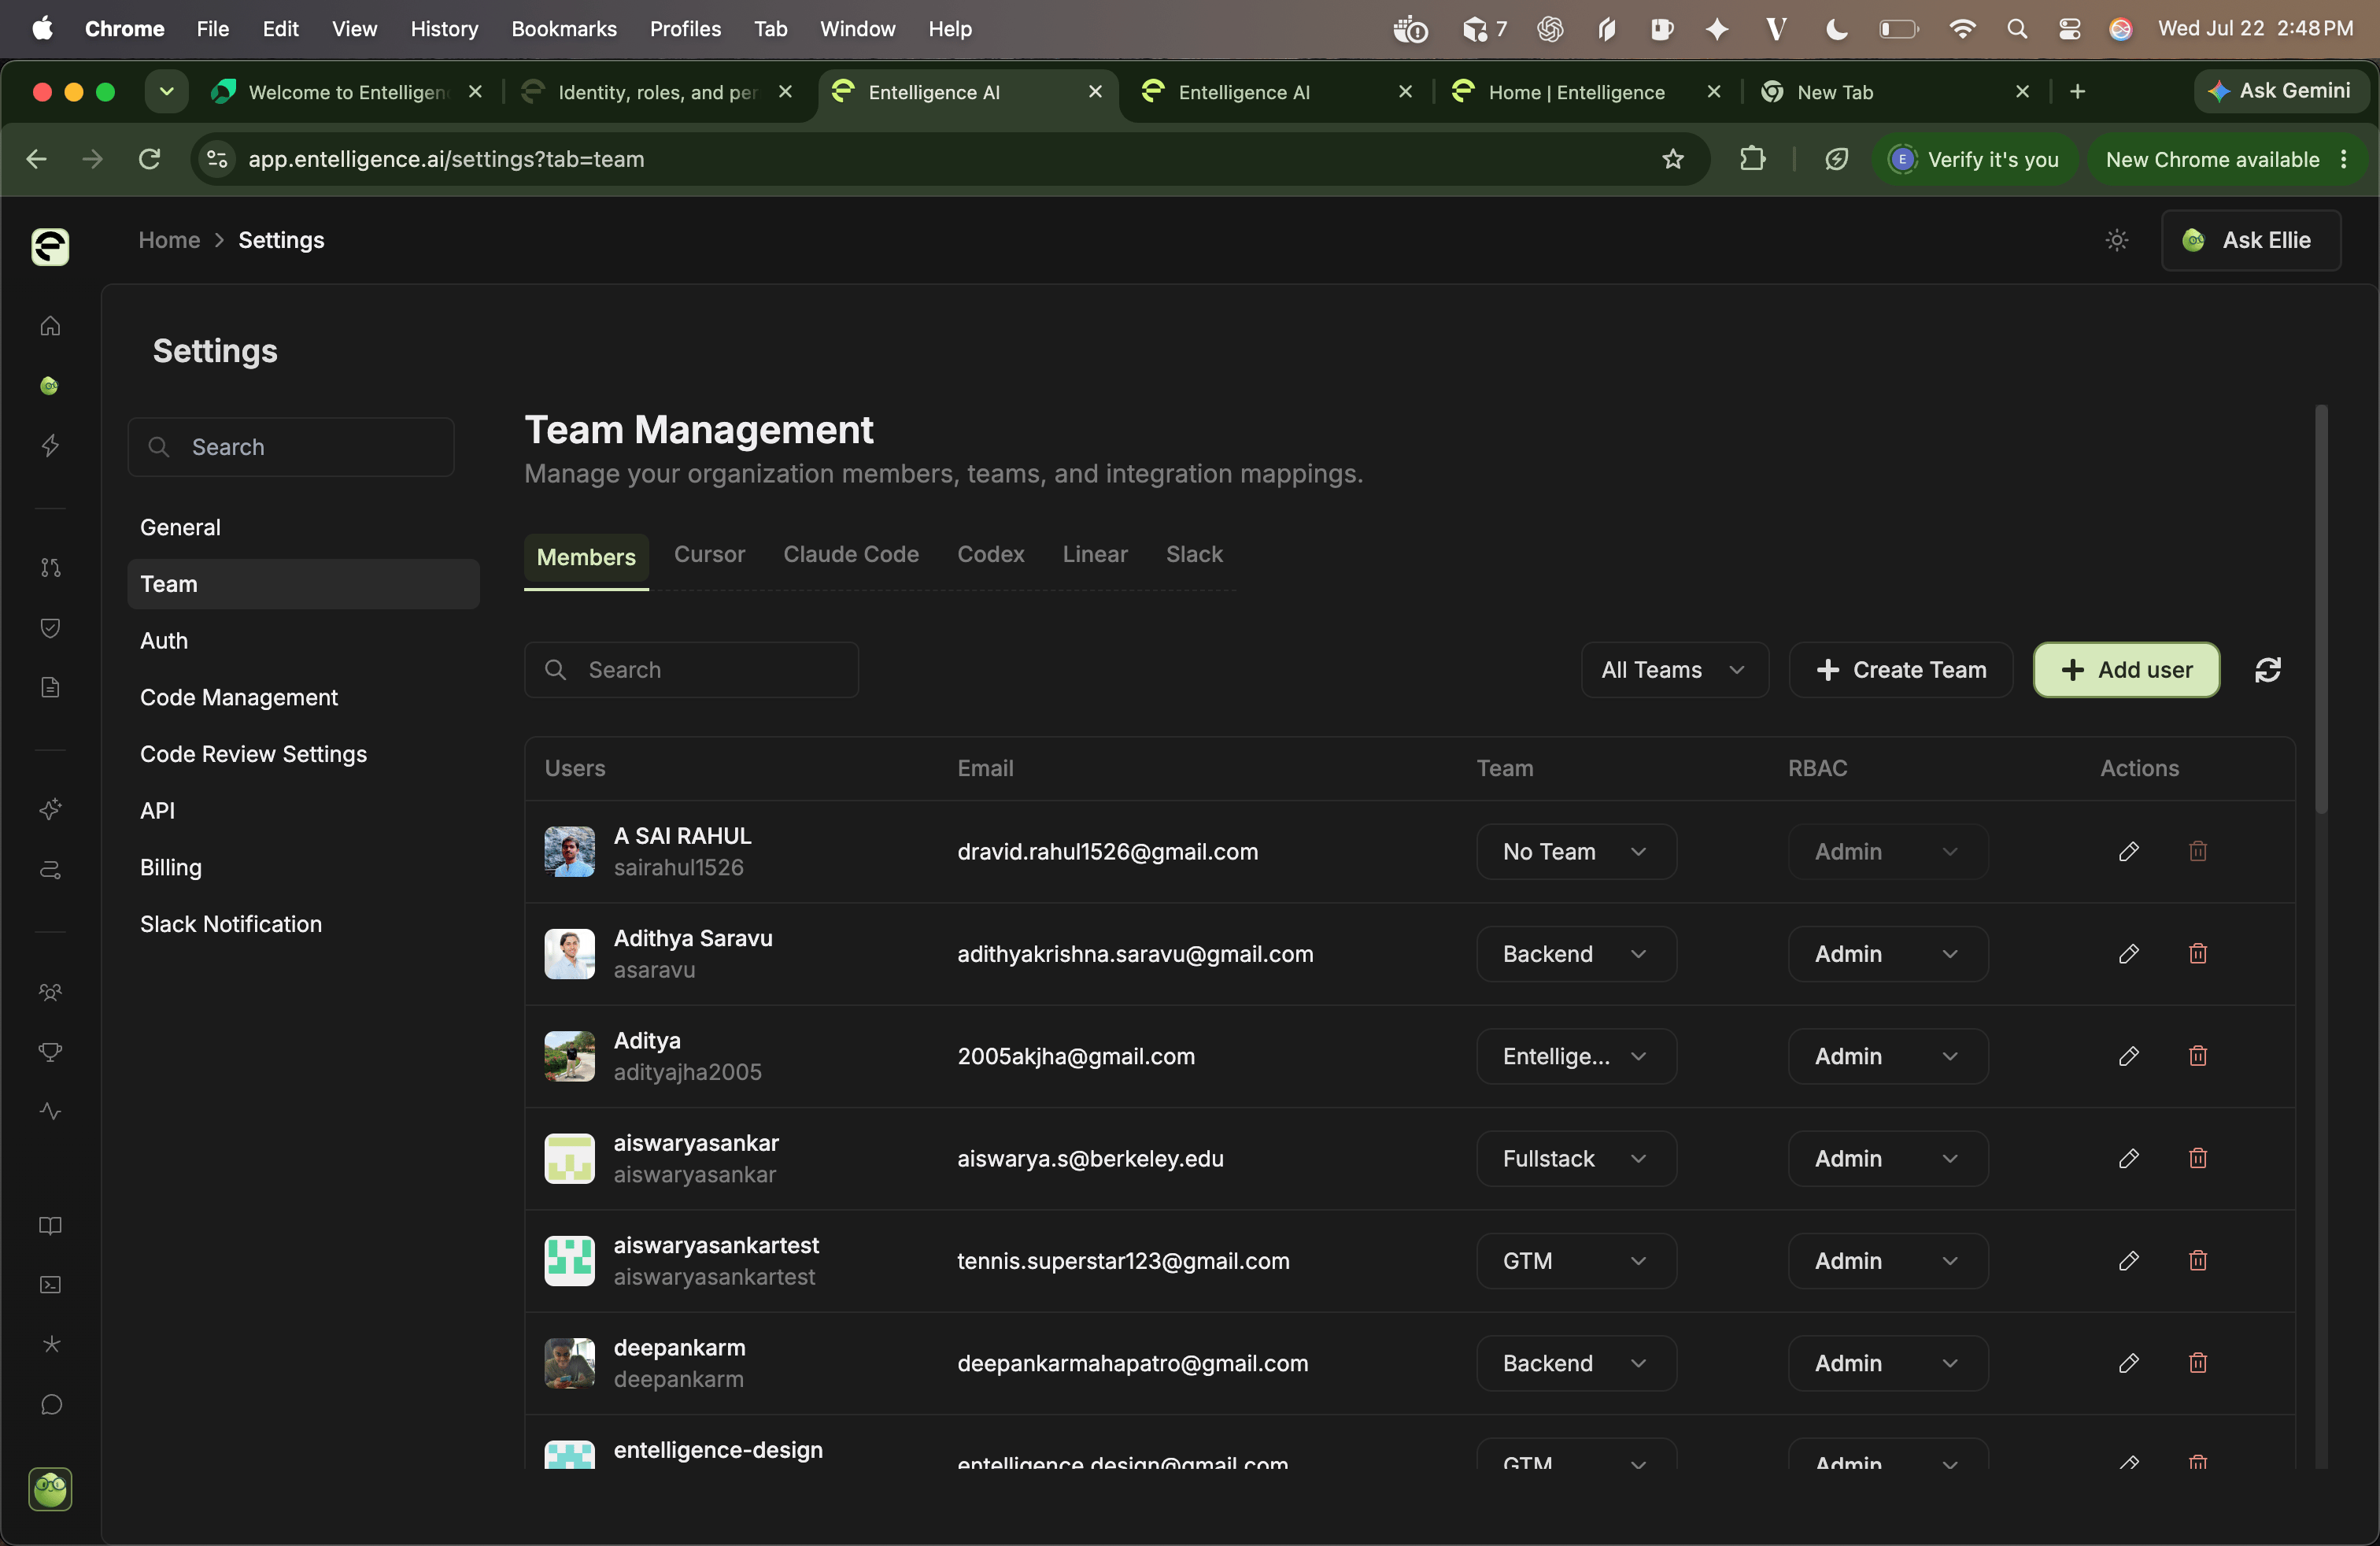Bookmark this page with the star icon

[1672, 159]
